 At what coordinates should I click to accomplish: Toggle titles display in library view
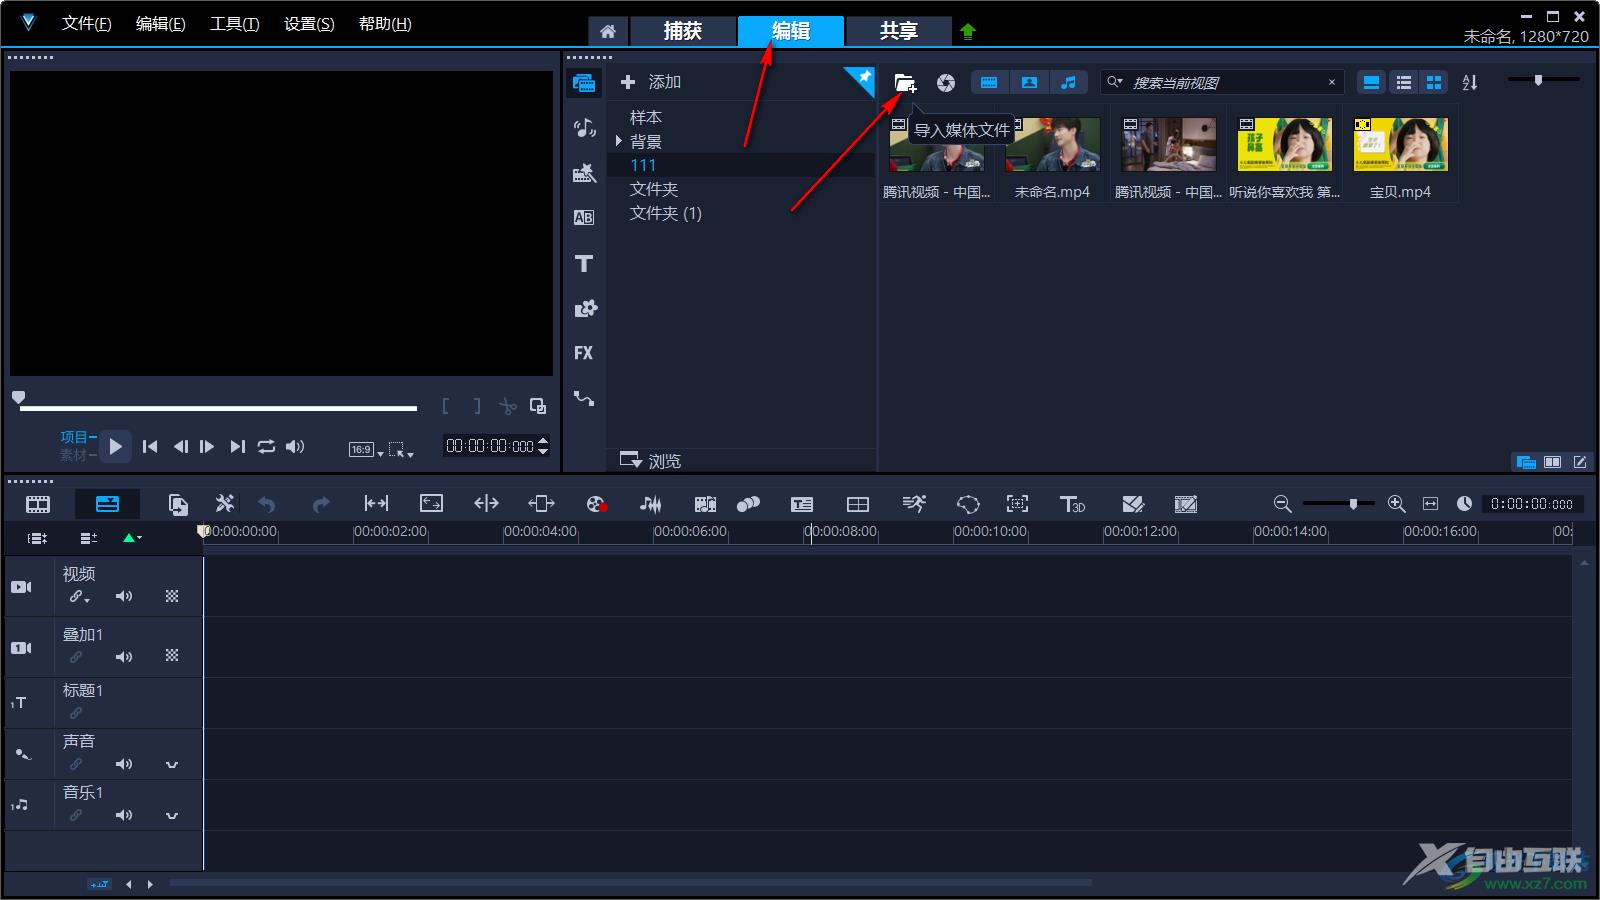[x=1372, y=83]
